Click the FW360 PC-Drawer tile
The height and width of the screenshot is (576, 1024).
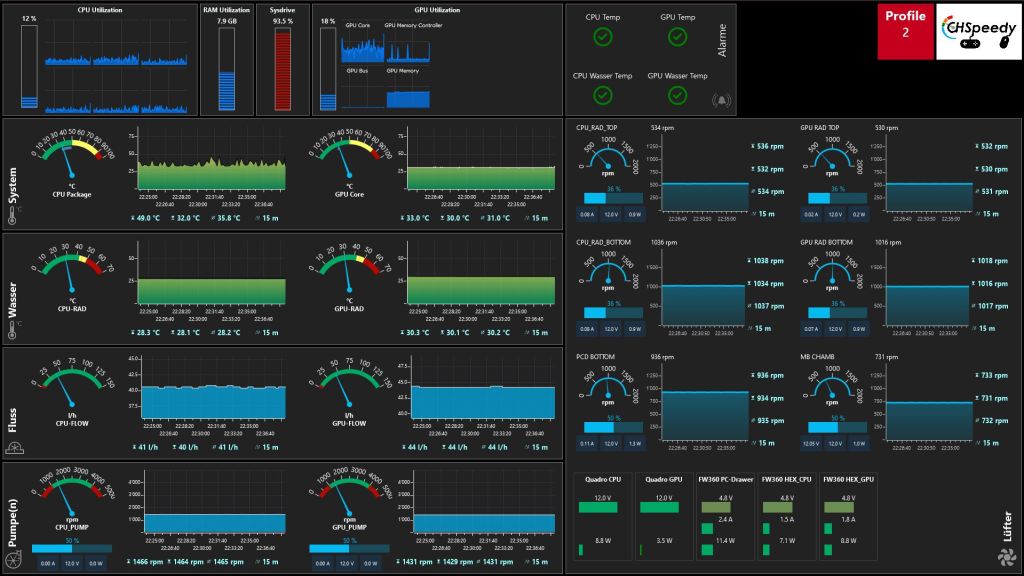click(x=725, y=517)
